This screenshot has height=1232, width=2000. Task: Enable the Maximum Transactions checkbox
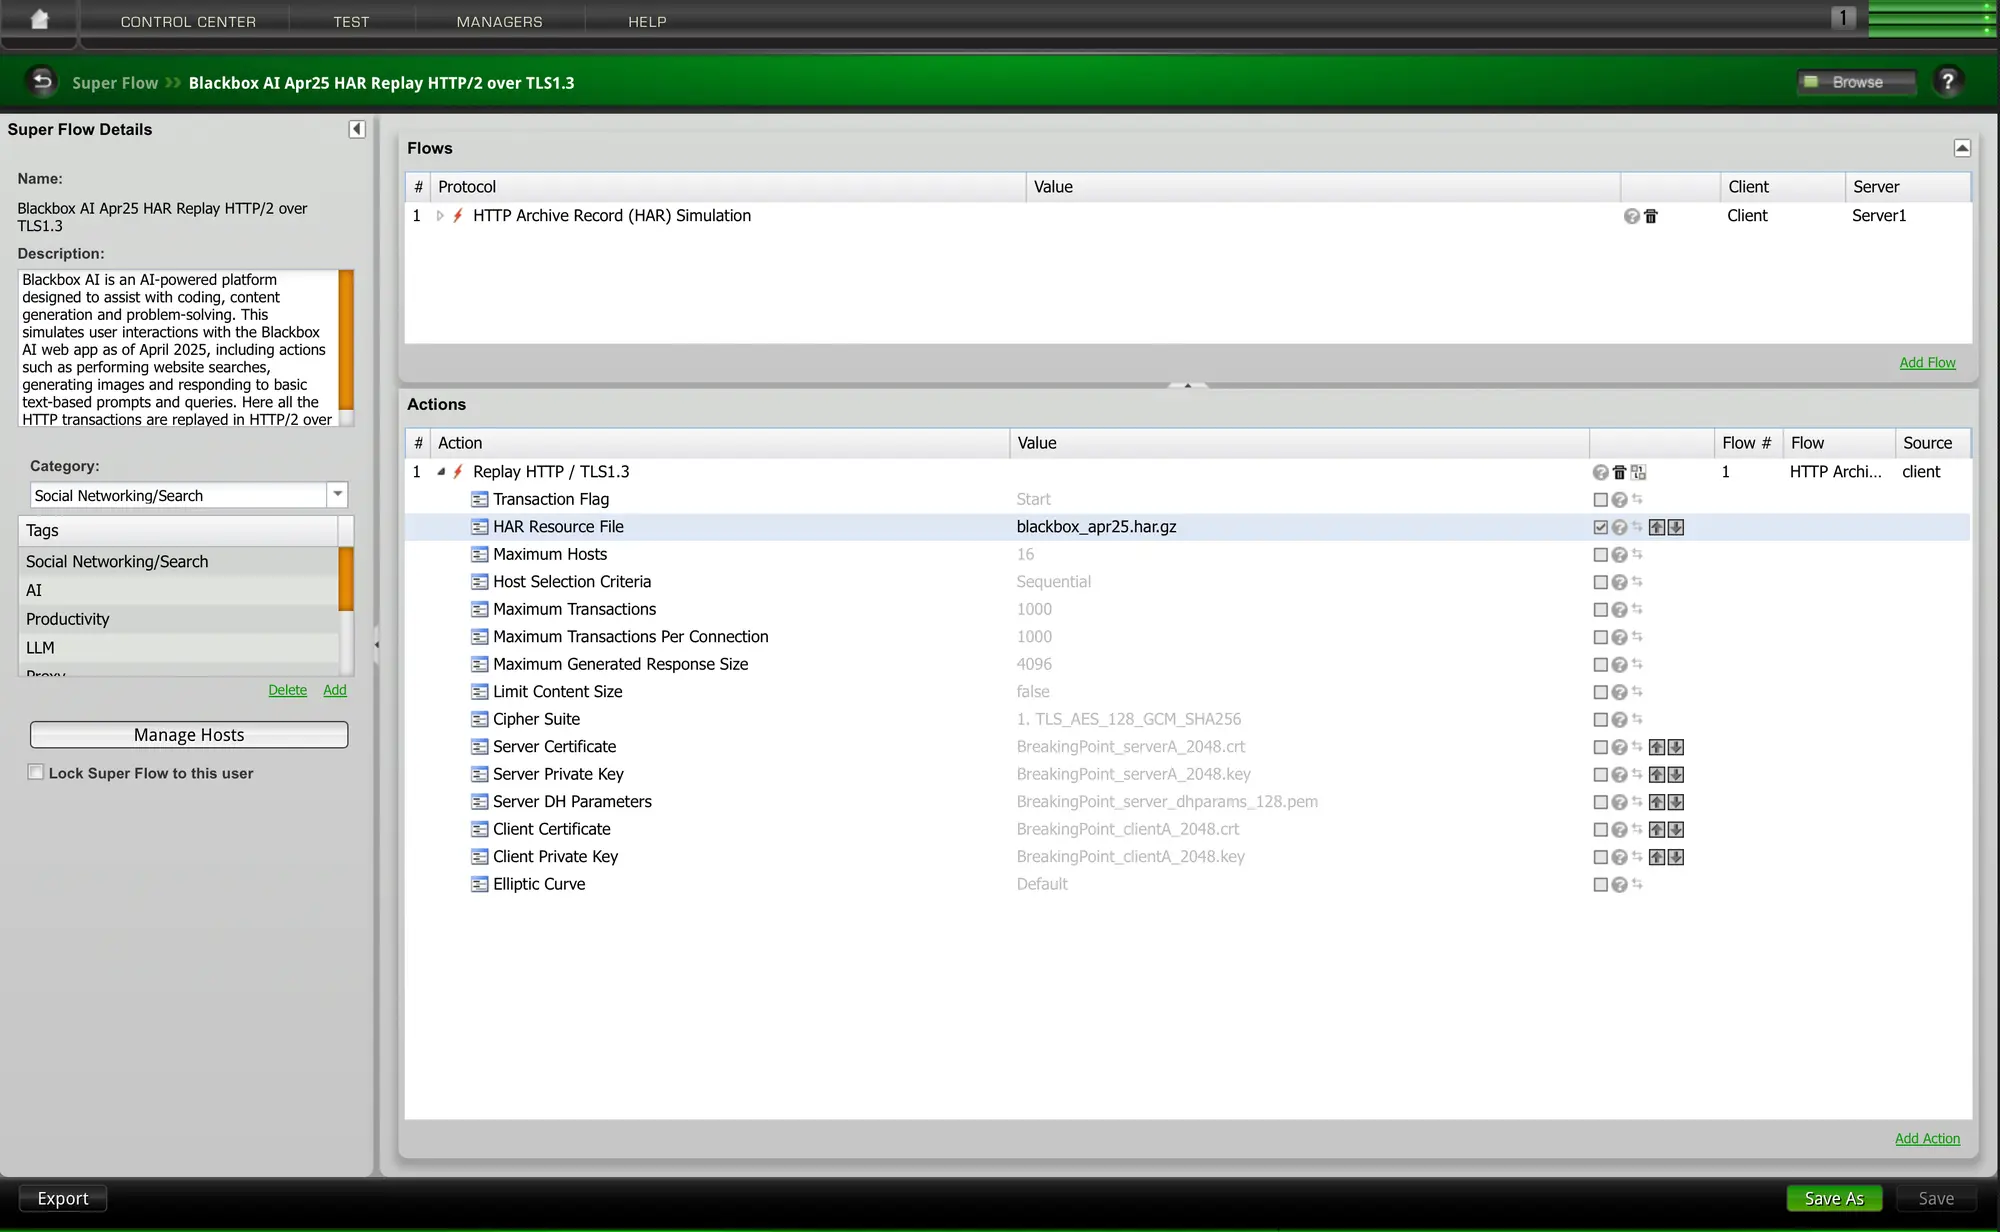coord(1600,609)
